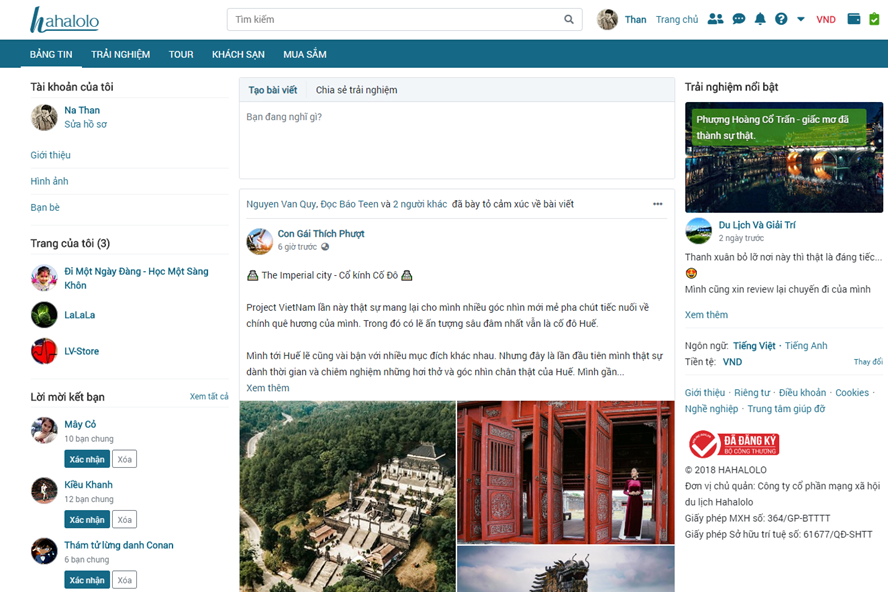Click the help question mark icon
Screen dimensions: 888x592
click(x=781, y=19)
